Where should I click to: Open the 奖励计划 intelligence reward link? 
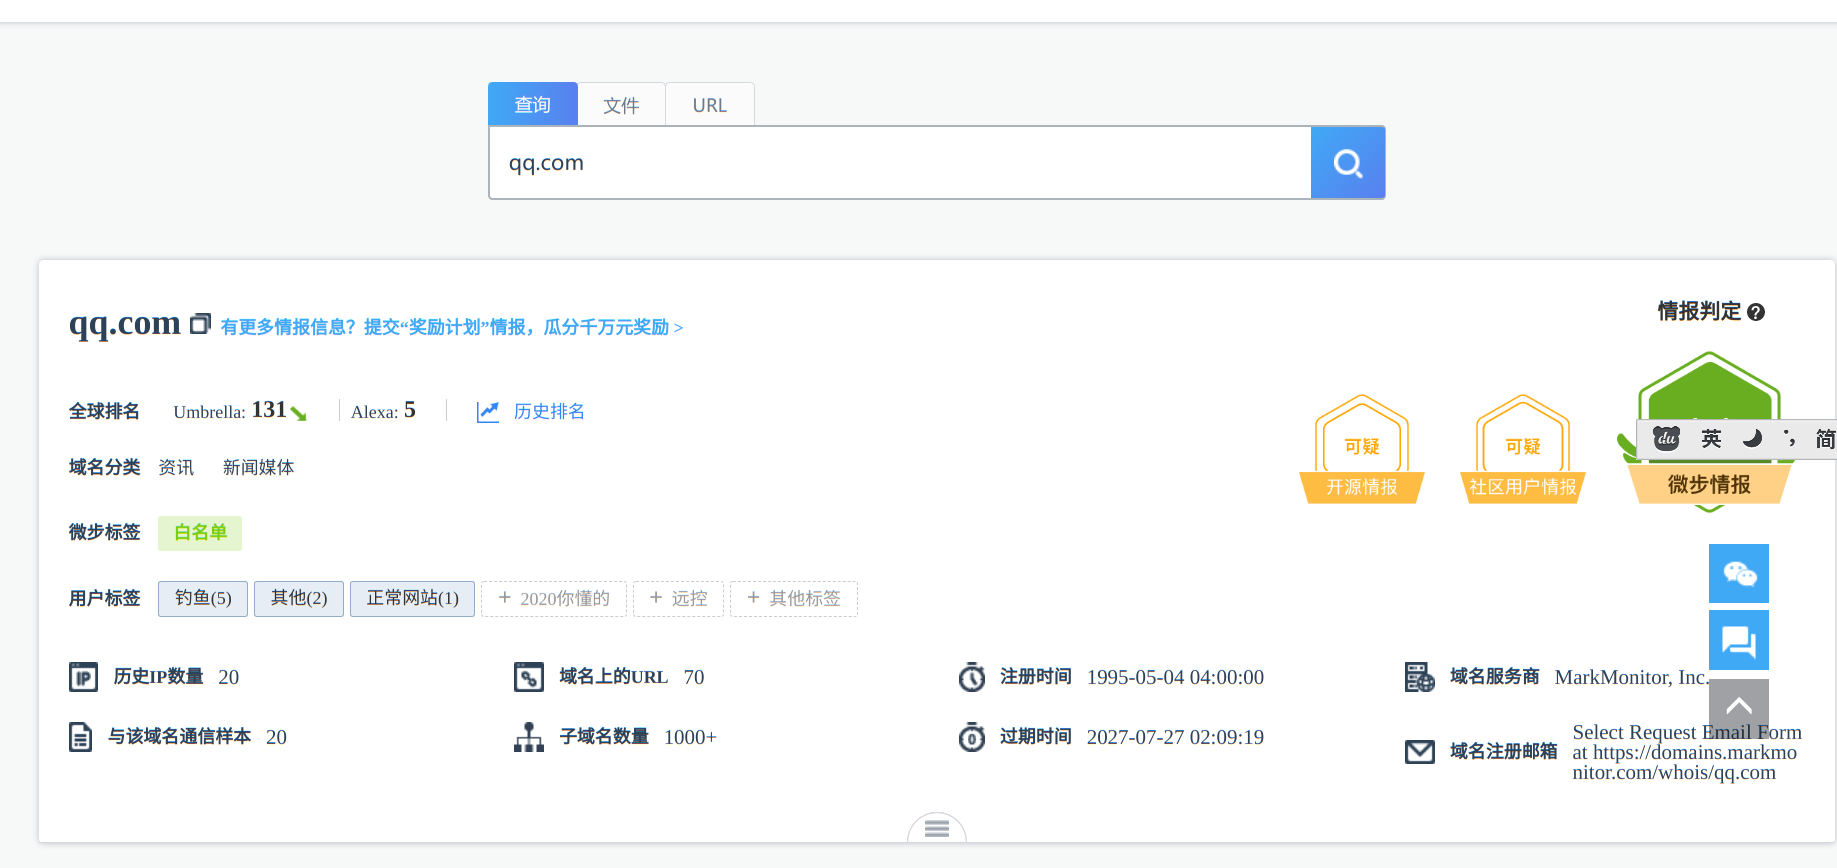tap(452, 327)
